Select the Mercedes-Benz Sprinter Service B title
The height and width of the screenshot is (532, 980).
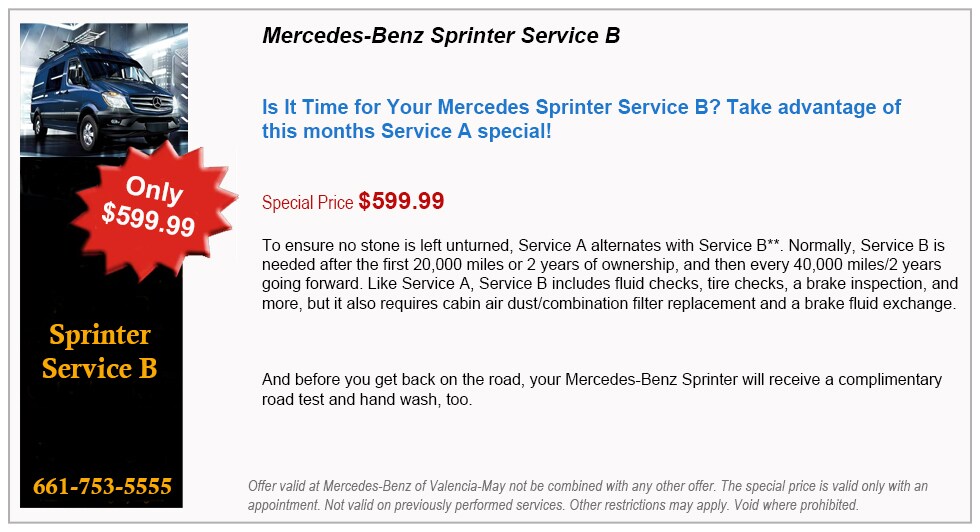click(x=441, y=36)
